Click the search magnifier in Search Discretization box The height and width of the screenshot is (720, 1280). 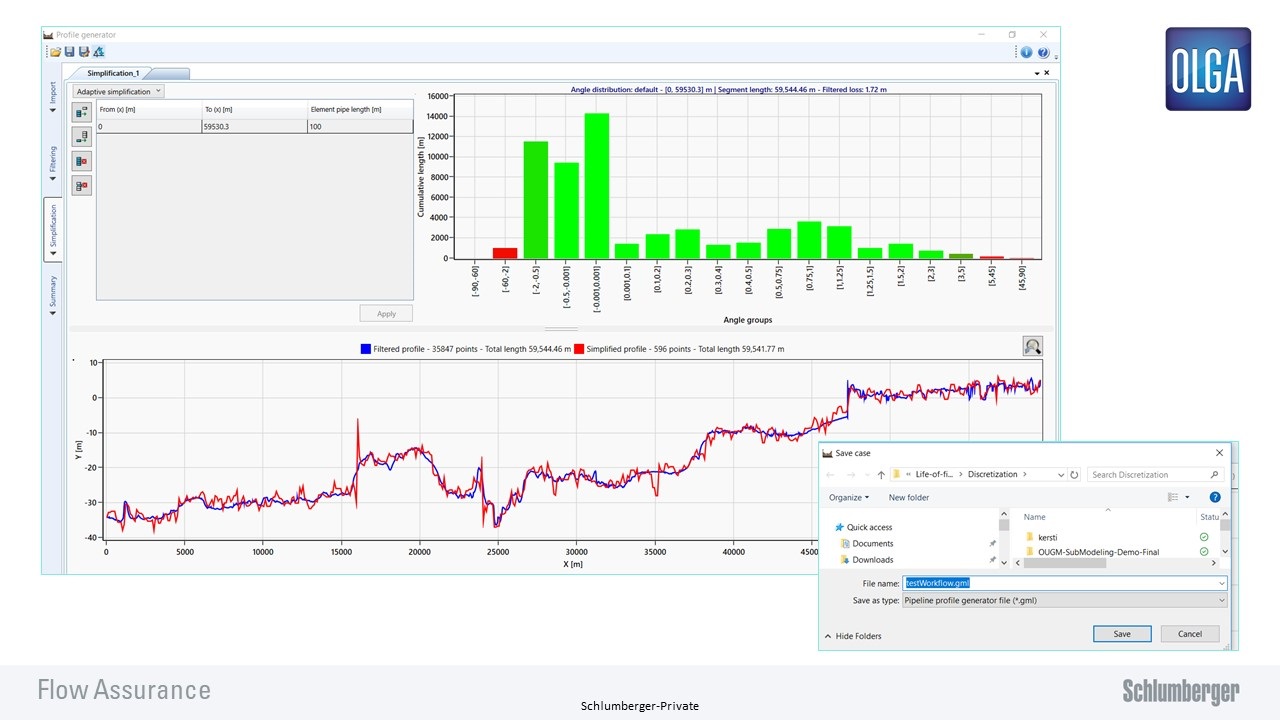coord(1215,475)
